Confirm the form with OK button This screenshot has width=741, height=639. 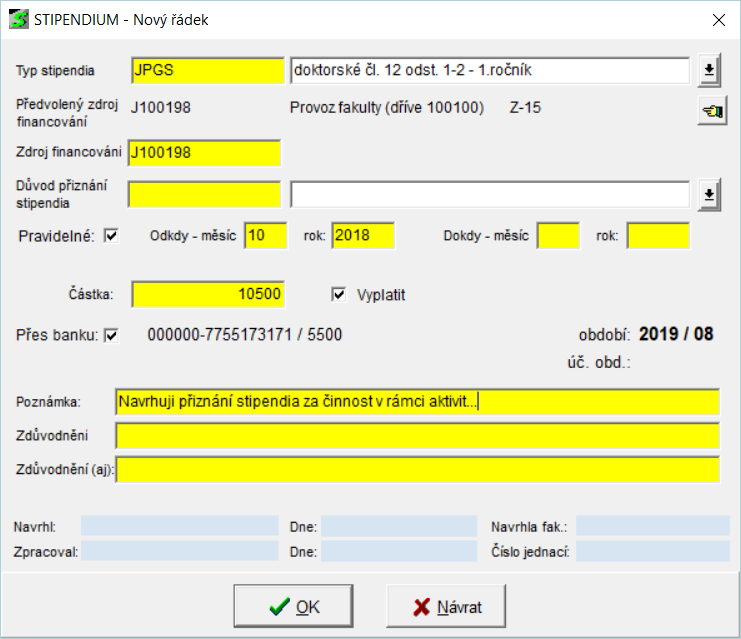[293, 607]
